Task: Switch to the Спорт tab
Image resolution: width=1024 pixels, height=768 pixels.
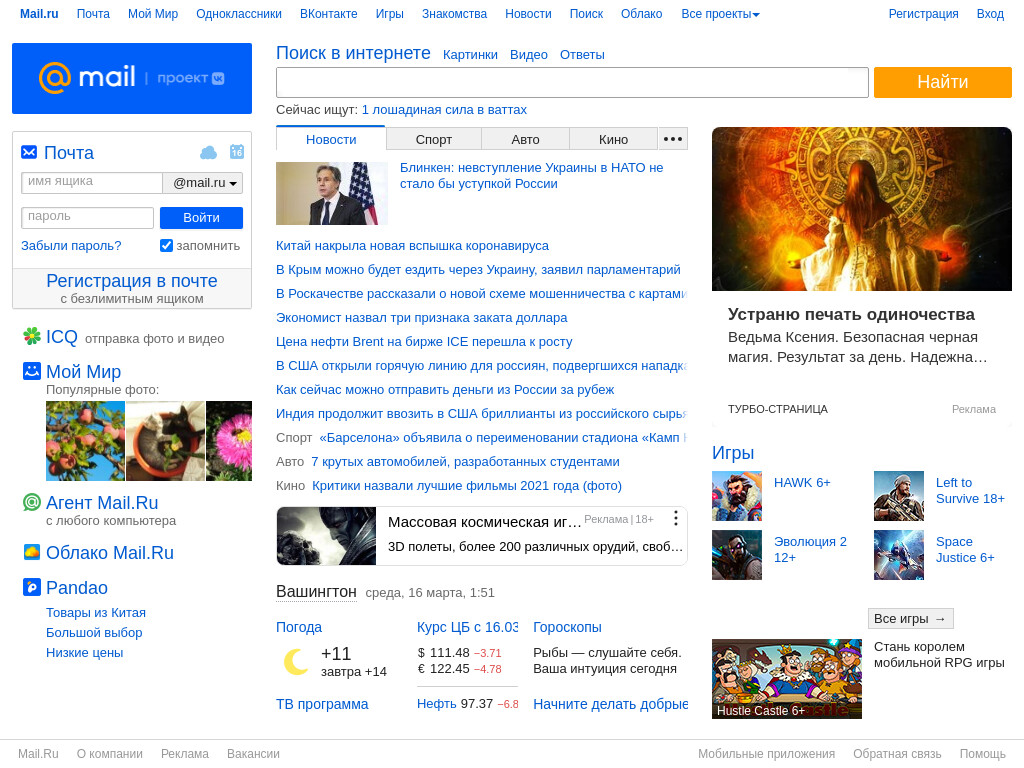Action: [x=434, y=139]
